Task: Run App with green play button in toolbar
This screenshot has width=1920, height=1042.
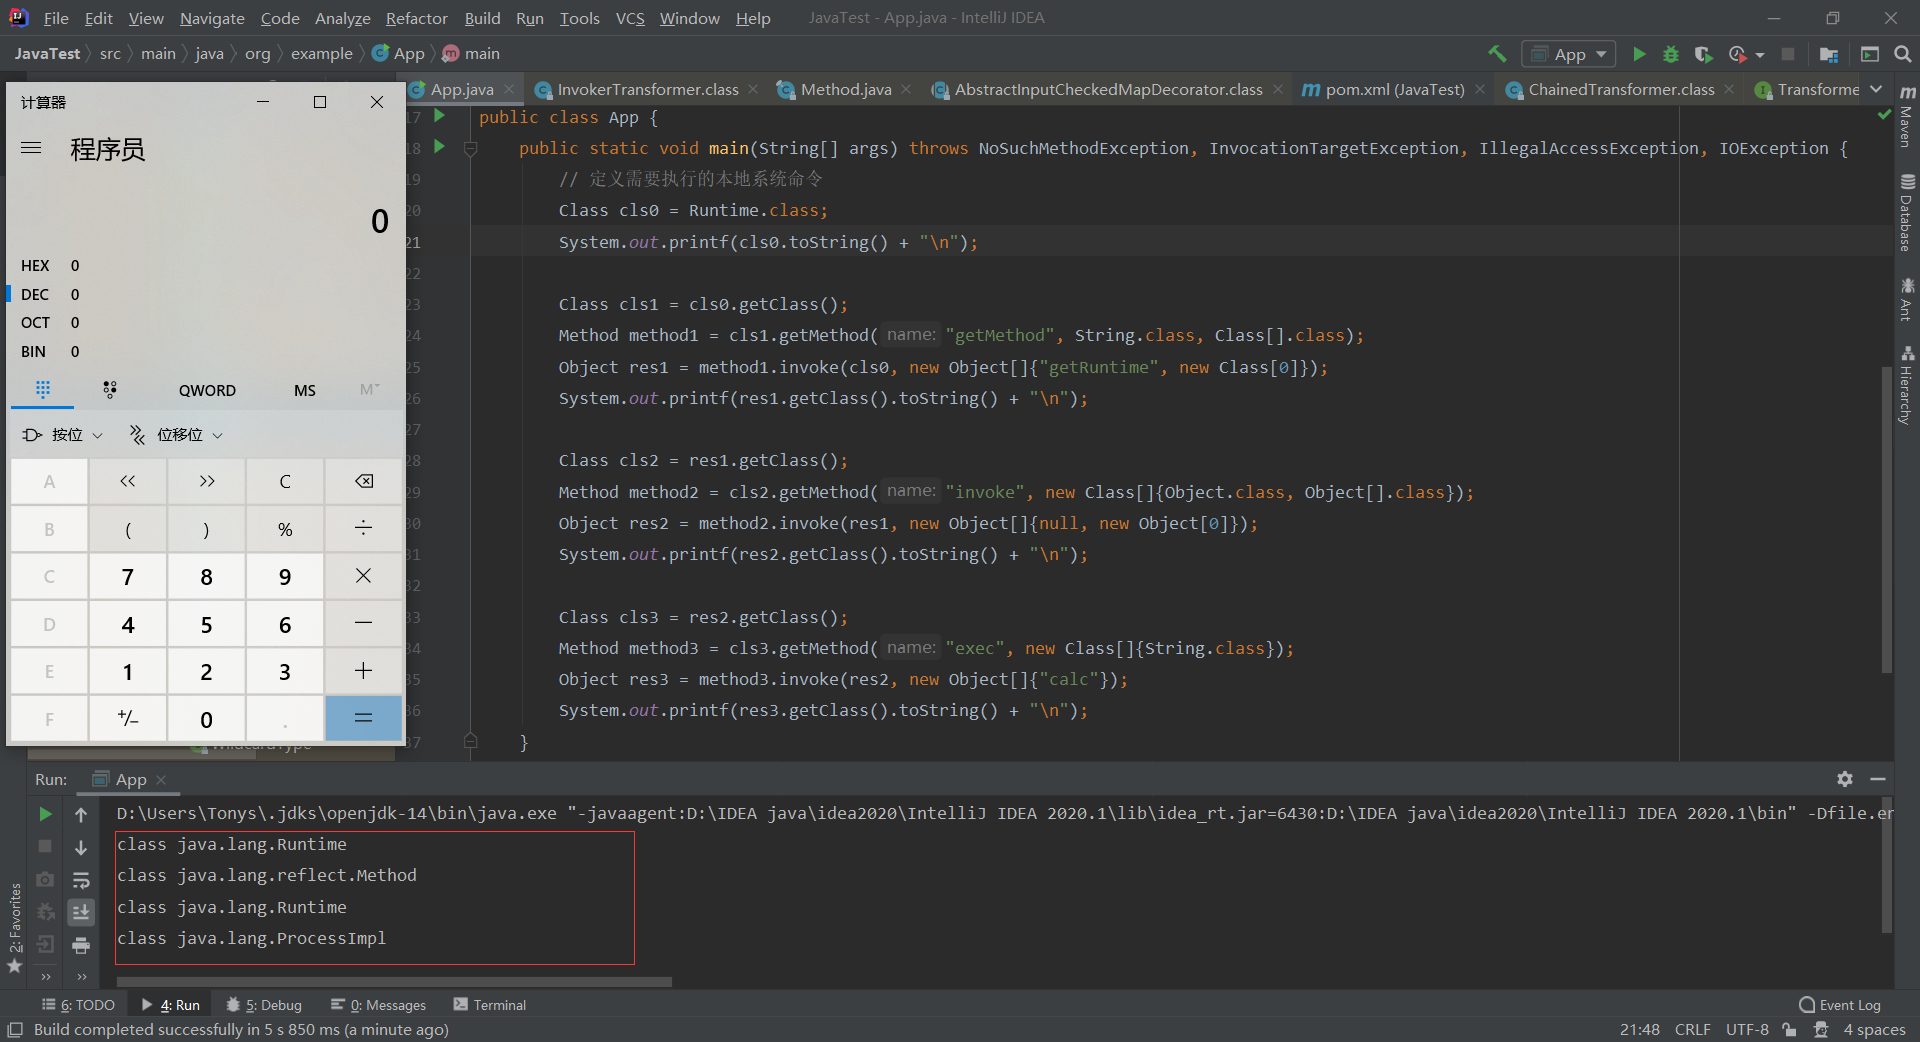Action: [1639, 54]
